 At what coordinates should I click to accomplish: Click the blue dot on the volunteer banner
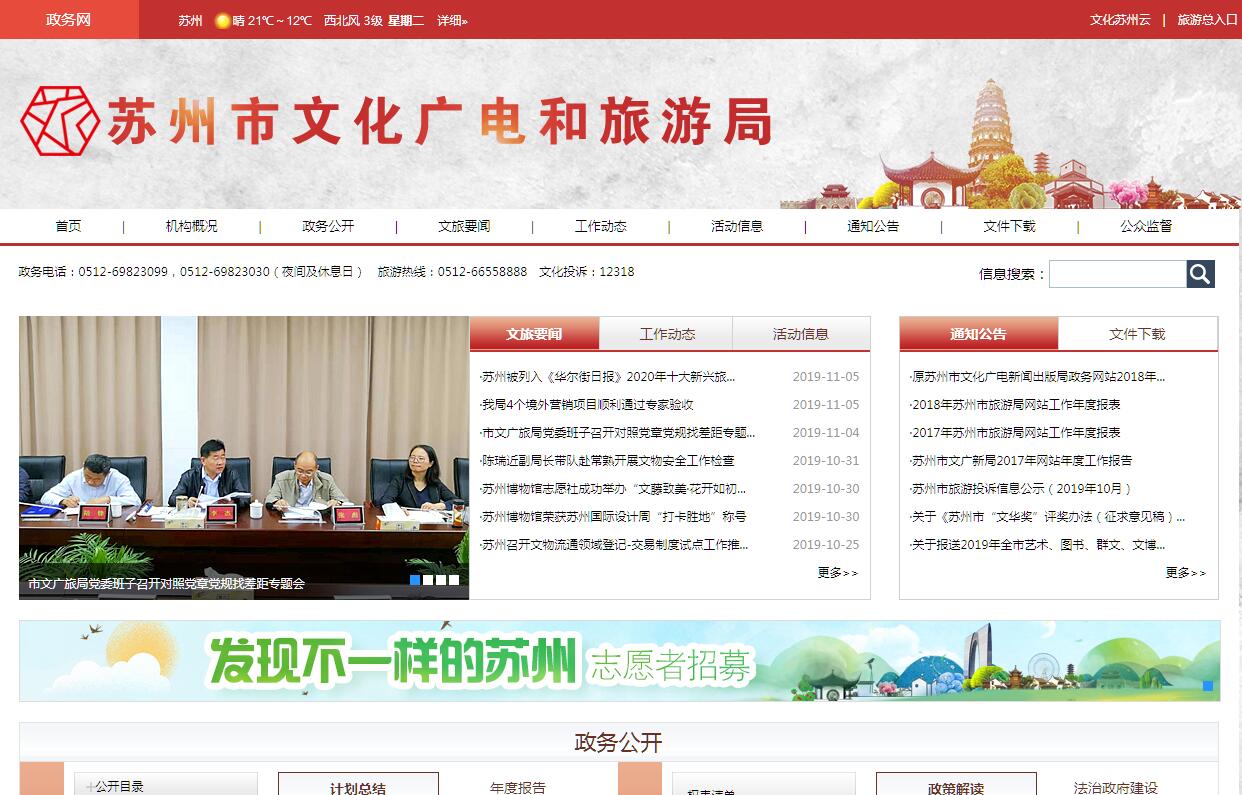[x=1207, y=686]
